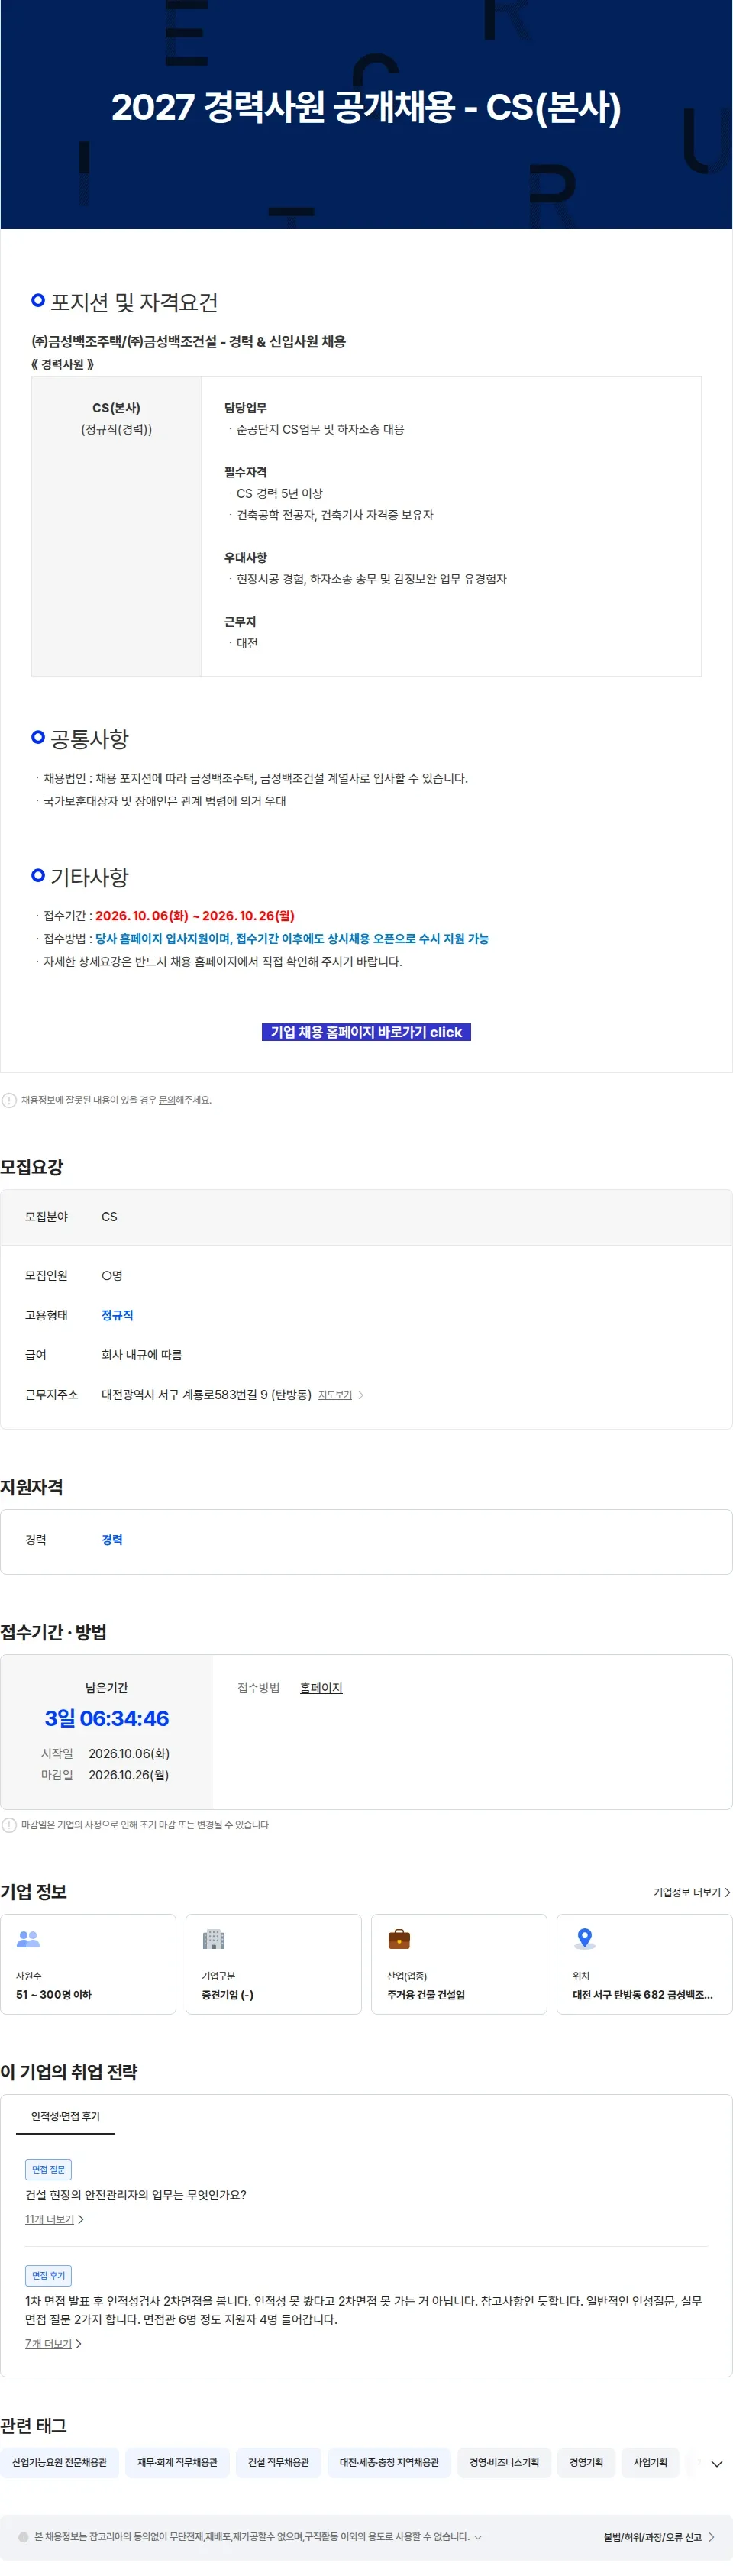Click the chevron next to 지도보기
733x2576 pixels.
click(x=361, y=1394)
